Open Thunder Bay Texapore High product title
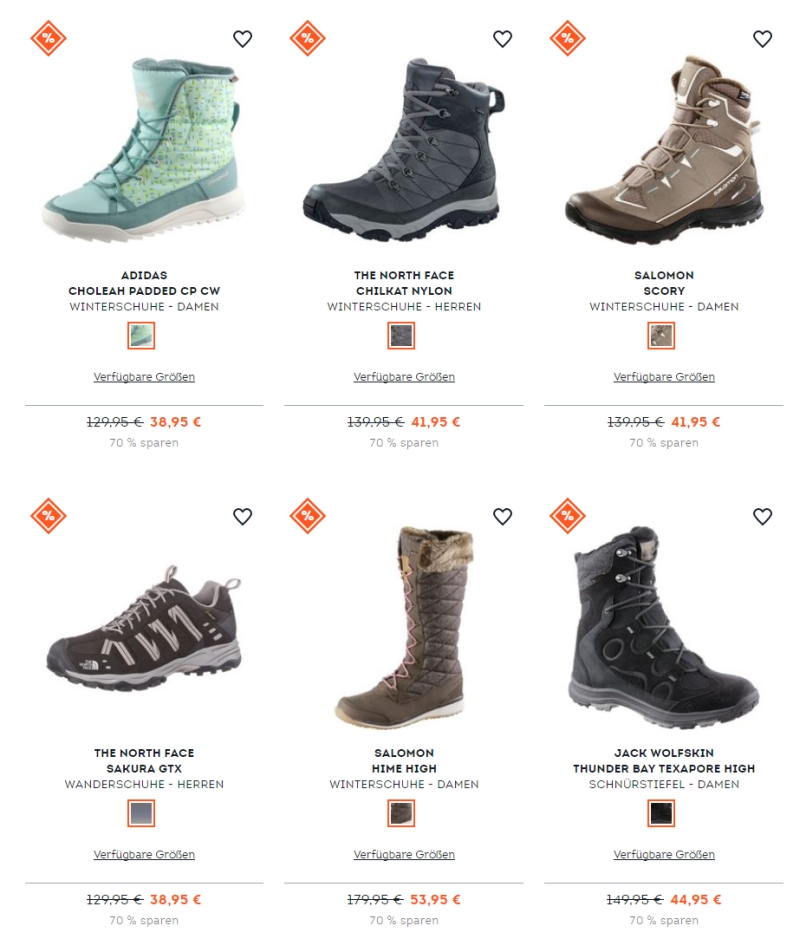This screenshot has height=939, width=800. tap(664, 768)
